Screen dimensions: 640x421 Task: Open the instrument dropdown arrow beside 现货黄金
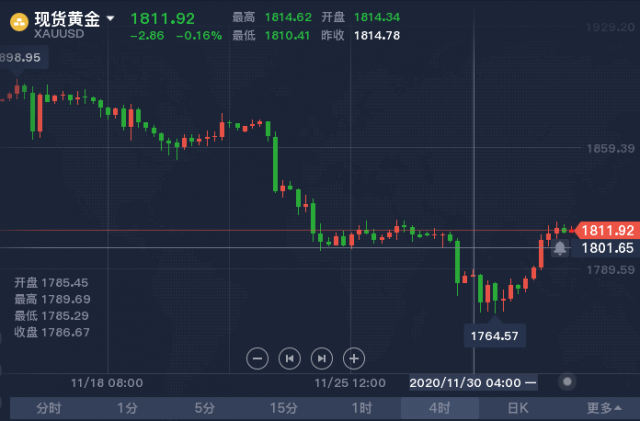coord(110,18)
